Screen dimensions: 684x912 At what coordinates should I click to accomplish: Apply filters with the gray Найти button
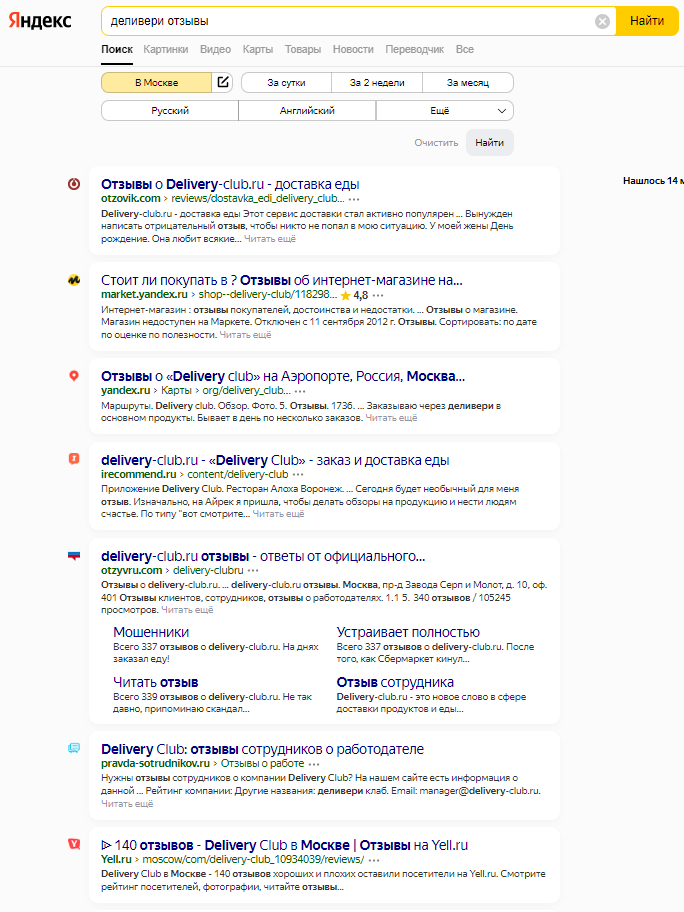[490, 142]
